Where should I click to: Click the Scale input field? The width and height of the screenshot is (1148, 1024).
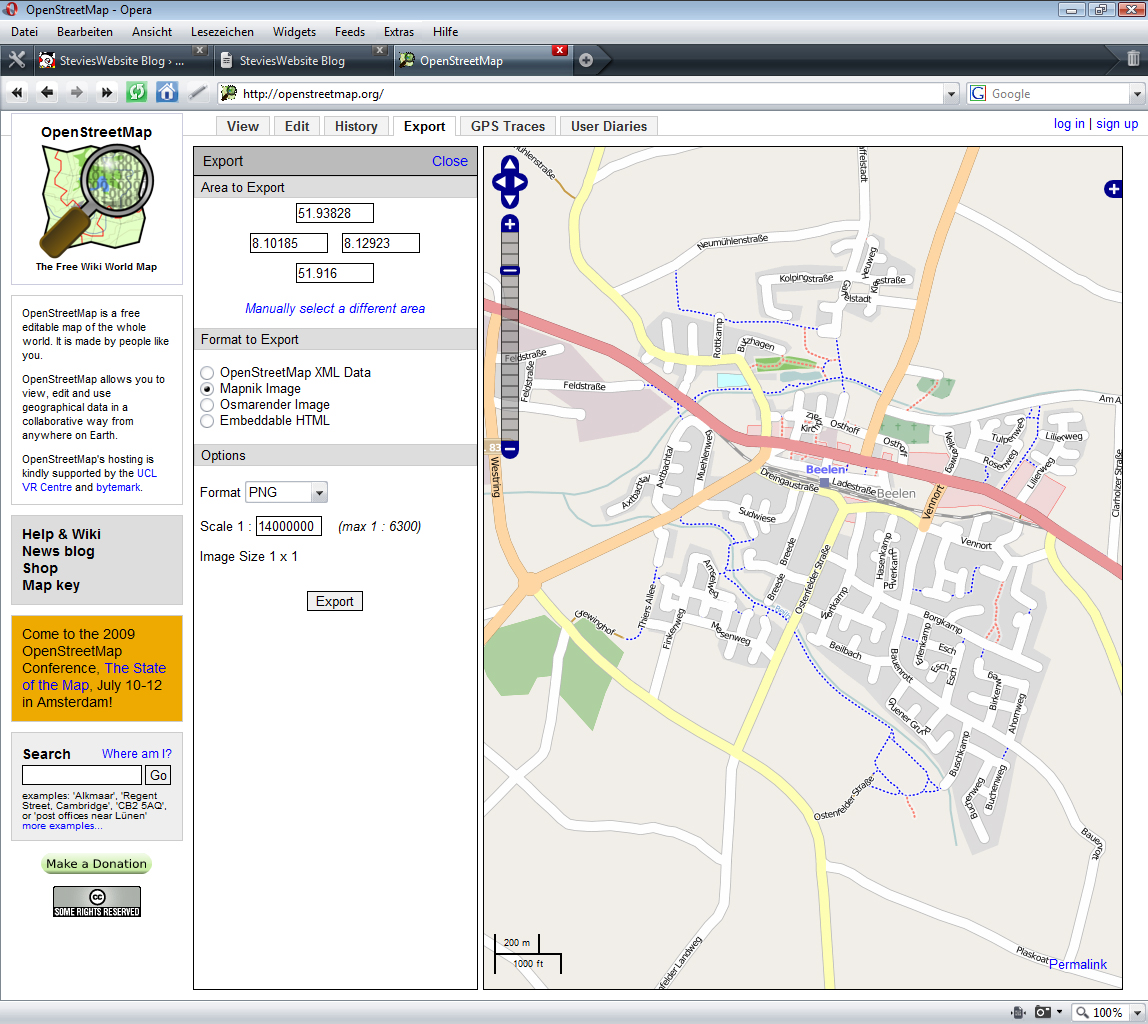pos(288,526)
